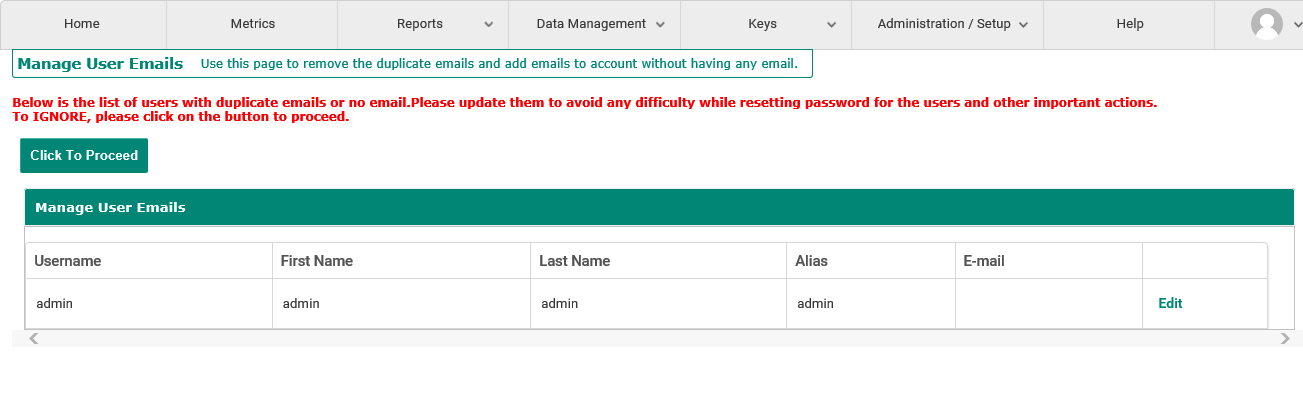Click the left arrow of horizontal scrollbar
The width and height of the screenshot is (1303, 412).
point(33,339)
